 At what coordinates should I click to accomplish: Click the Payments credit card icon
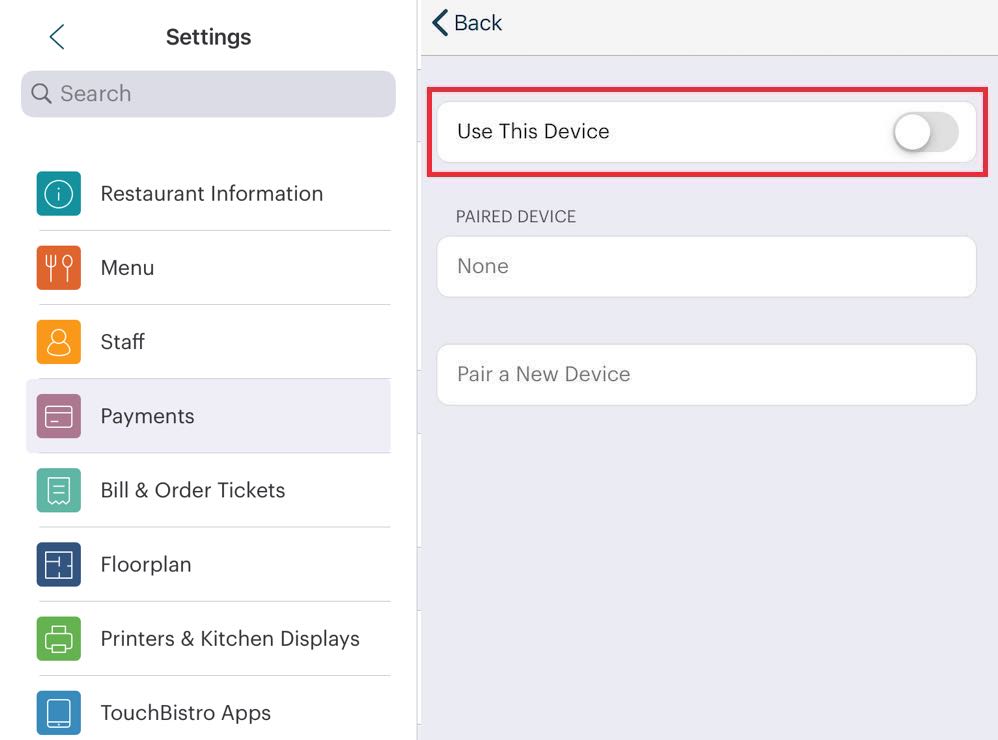(59, 416)
